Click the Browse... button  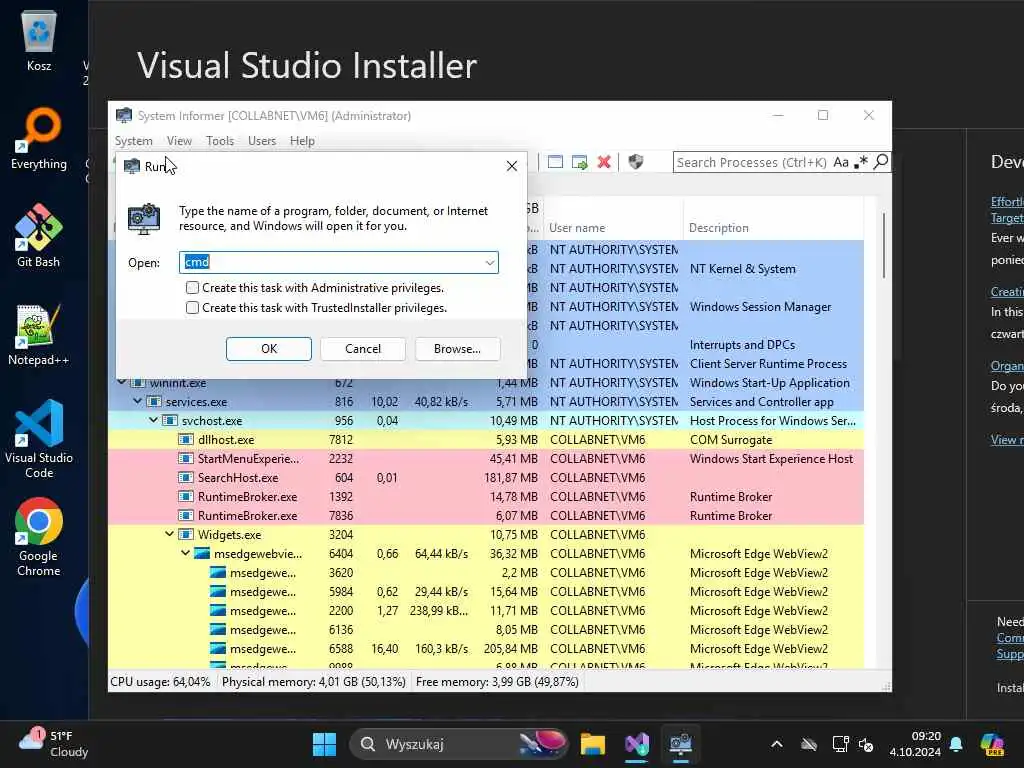pos(457,349)
